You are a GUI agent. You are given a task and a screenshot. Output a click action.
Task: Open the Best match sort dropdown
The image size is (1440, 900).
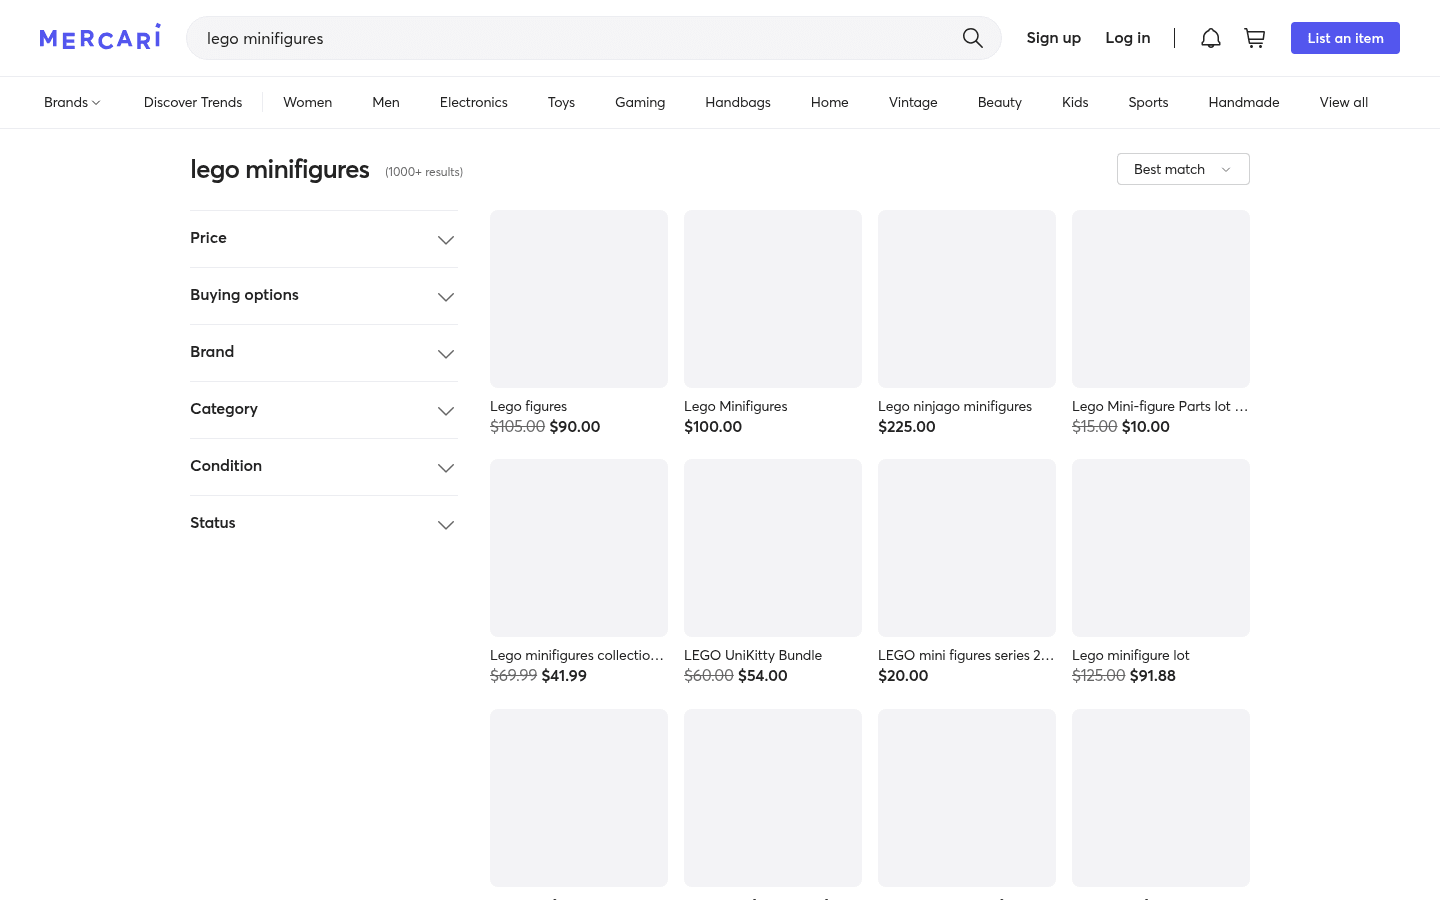(x=1183, y=169)
